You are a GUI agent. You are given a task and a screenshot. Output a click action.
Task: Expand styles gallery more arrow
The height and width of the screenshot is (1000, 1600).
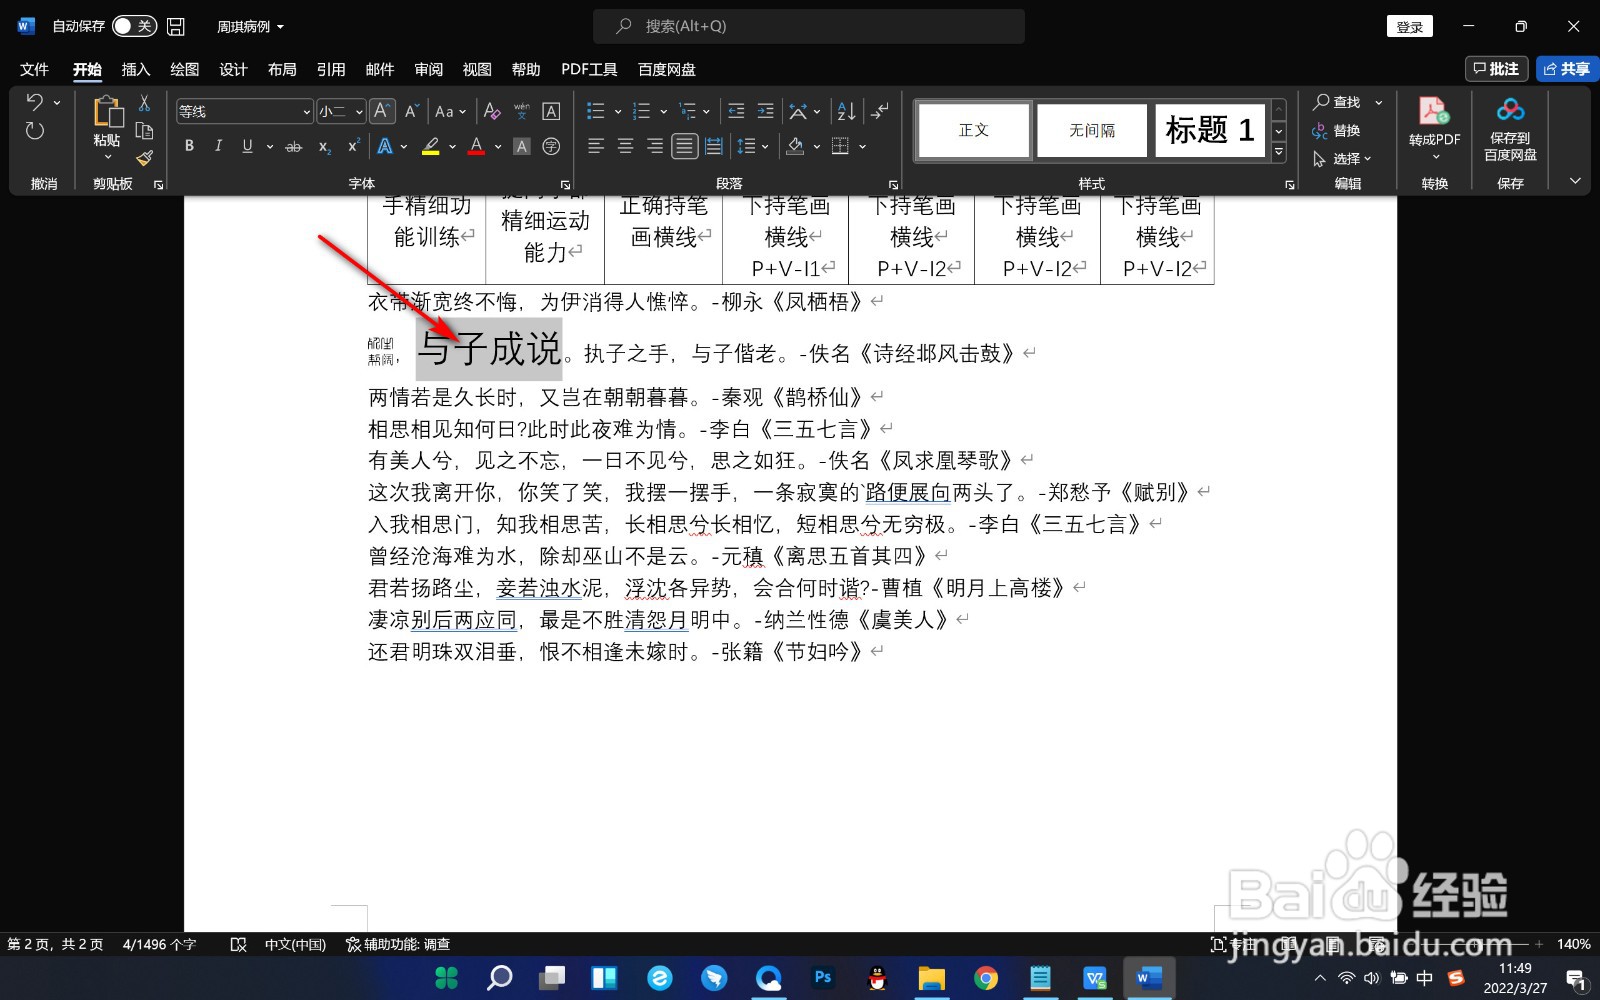coord(1278,152)
